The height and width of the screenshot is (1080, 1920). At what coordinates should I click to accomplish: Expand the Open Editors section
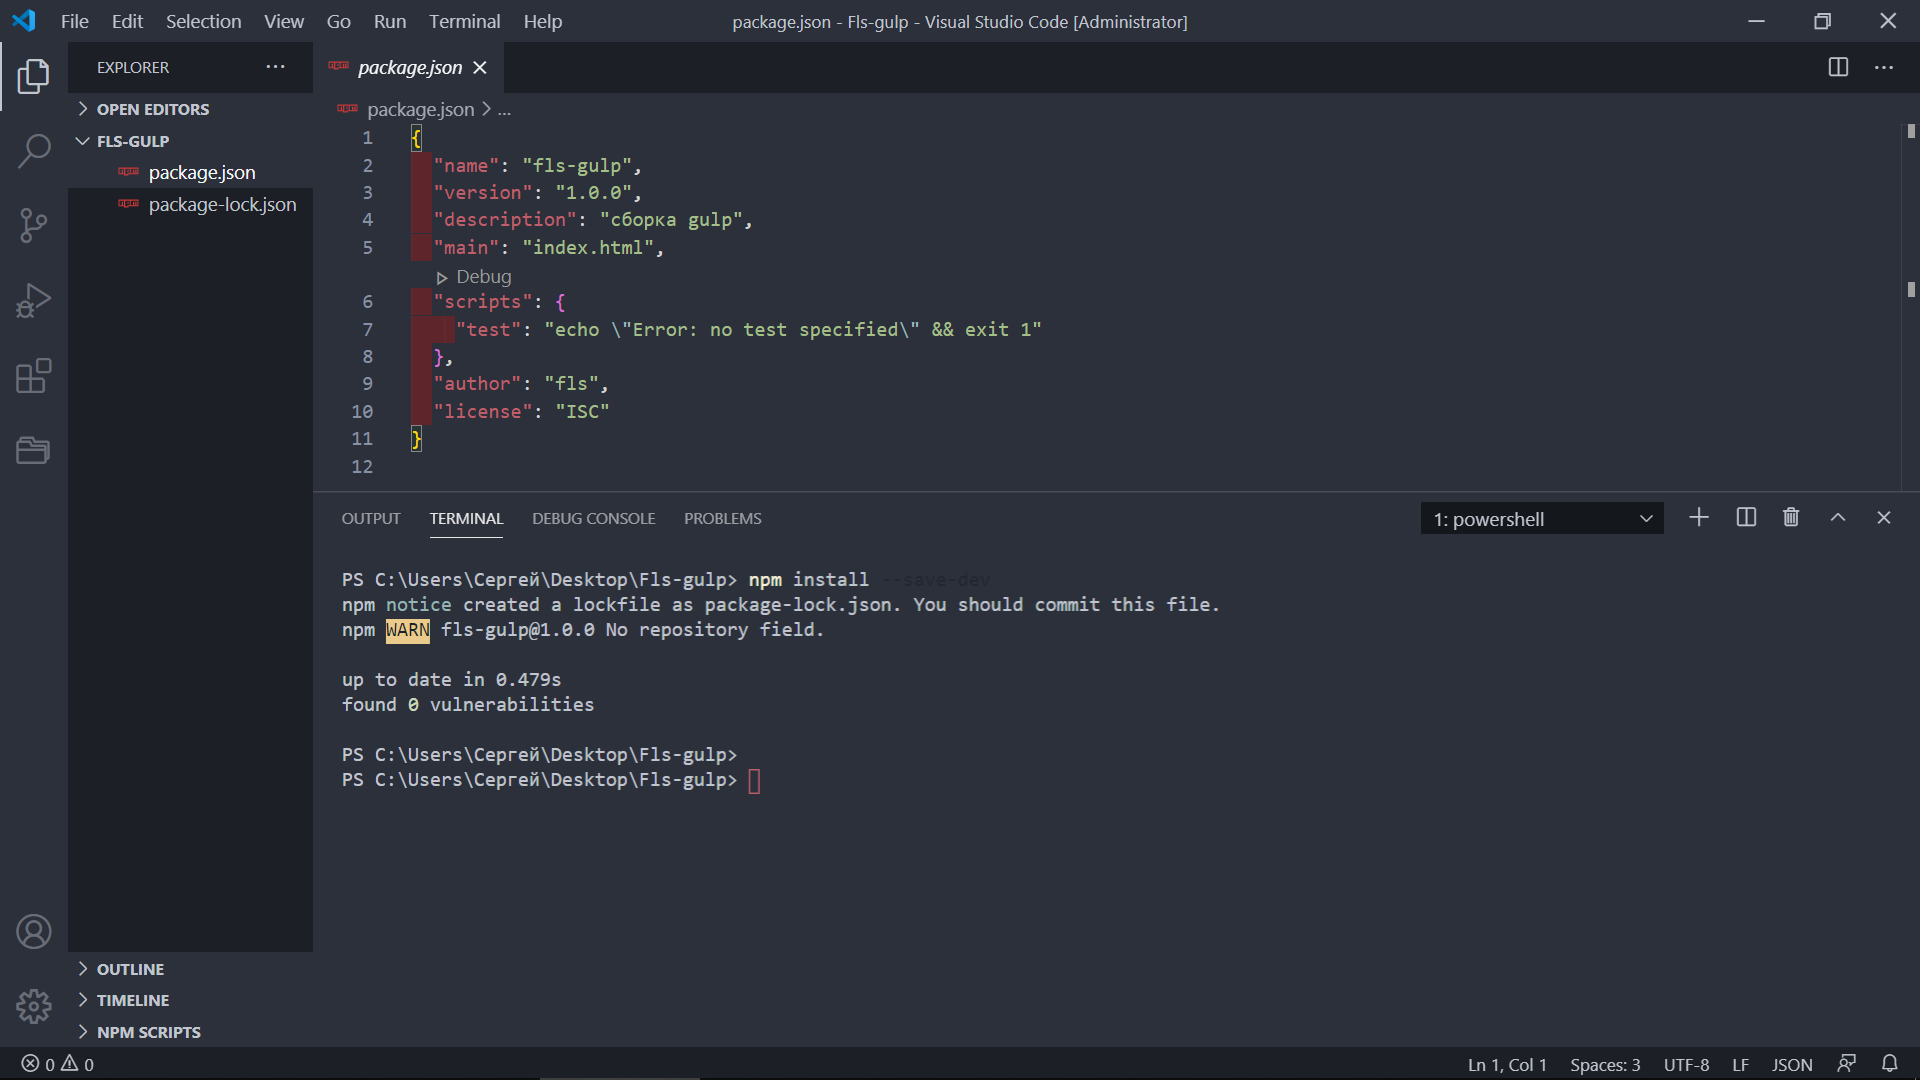pyautogui.click(x=152, y=109)
